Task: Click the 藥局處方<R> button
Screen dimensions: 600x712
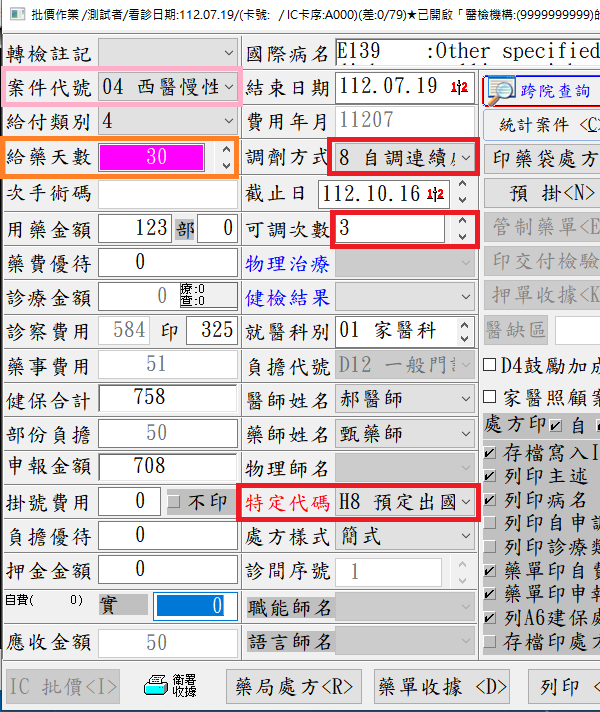Action: click(x=295, y=686)
